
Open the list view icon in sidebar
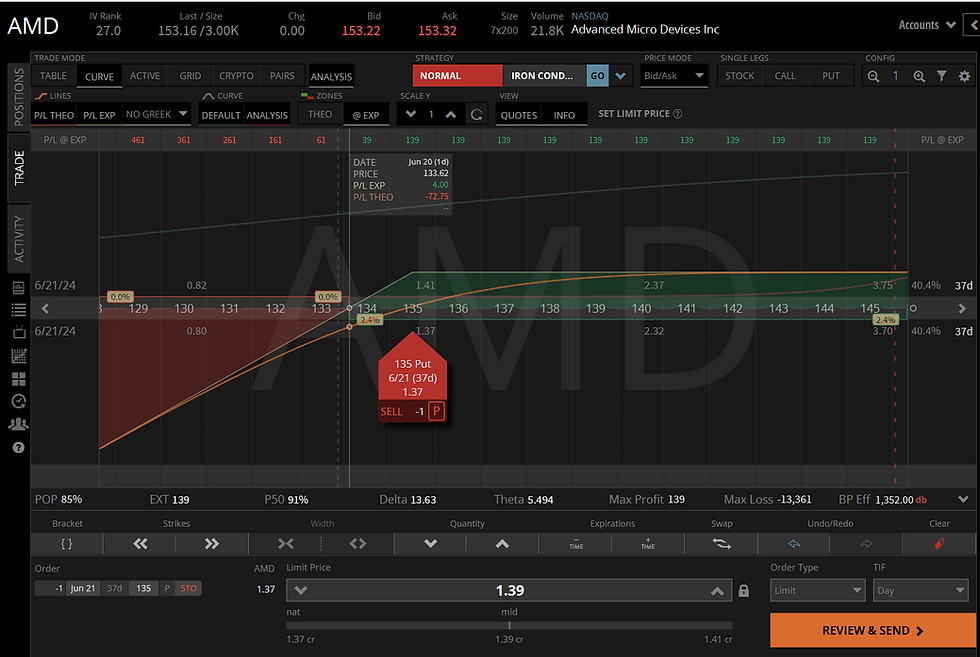18,309
